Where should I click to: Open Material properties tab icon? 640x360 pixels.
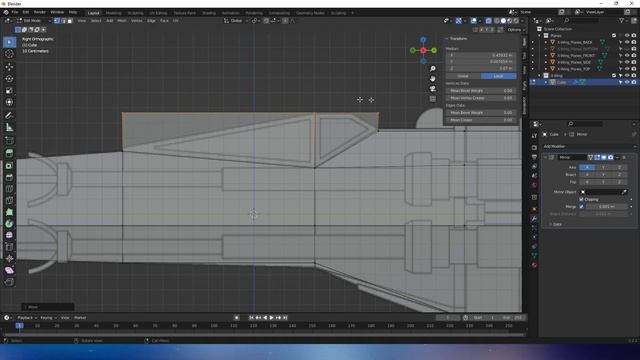534,265
